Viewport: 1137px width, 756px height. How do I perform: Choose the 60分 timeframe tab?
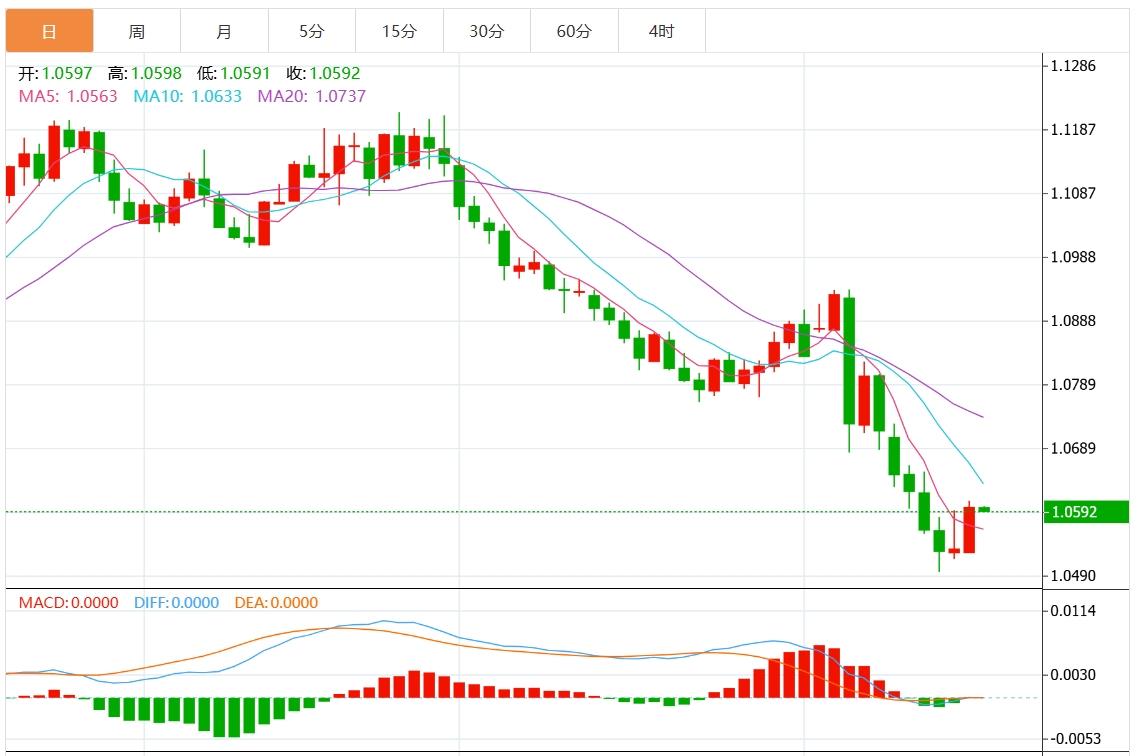[x=574, y=31]
